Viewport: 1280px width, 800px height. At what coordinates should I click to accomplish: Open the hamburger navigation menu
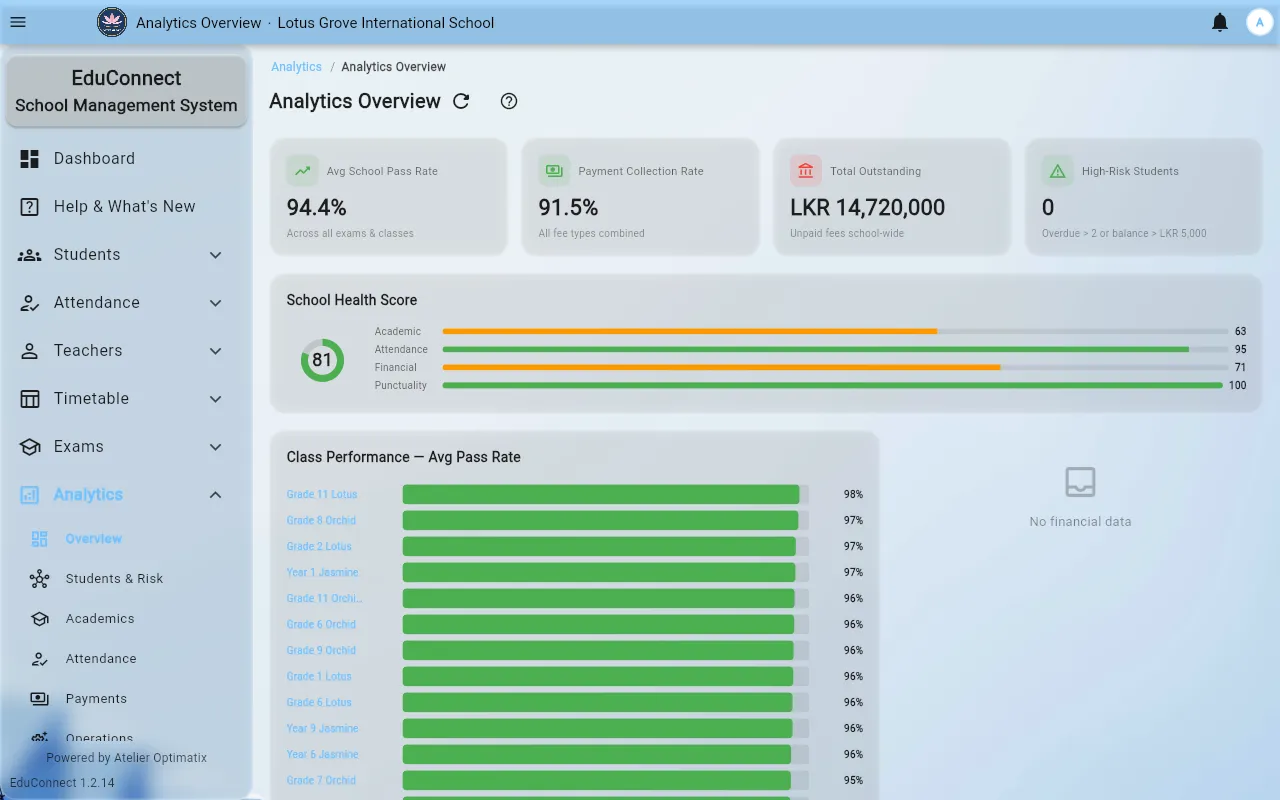[x=18, y=22]
